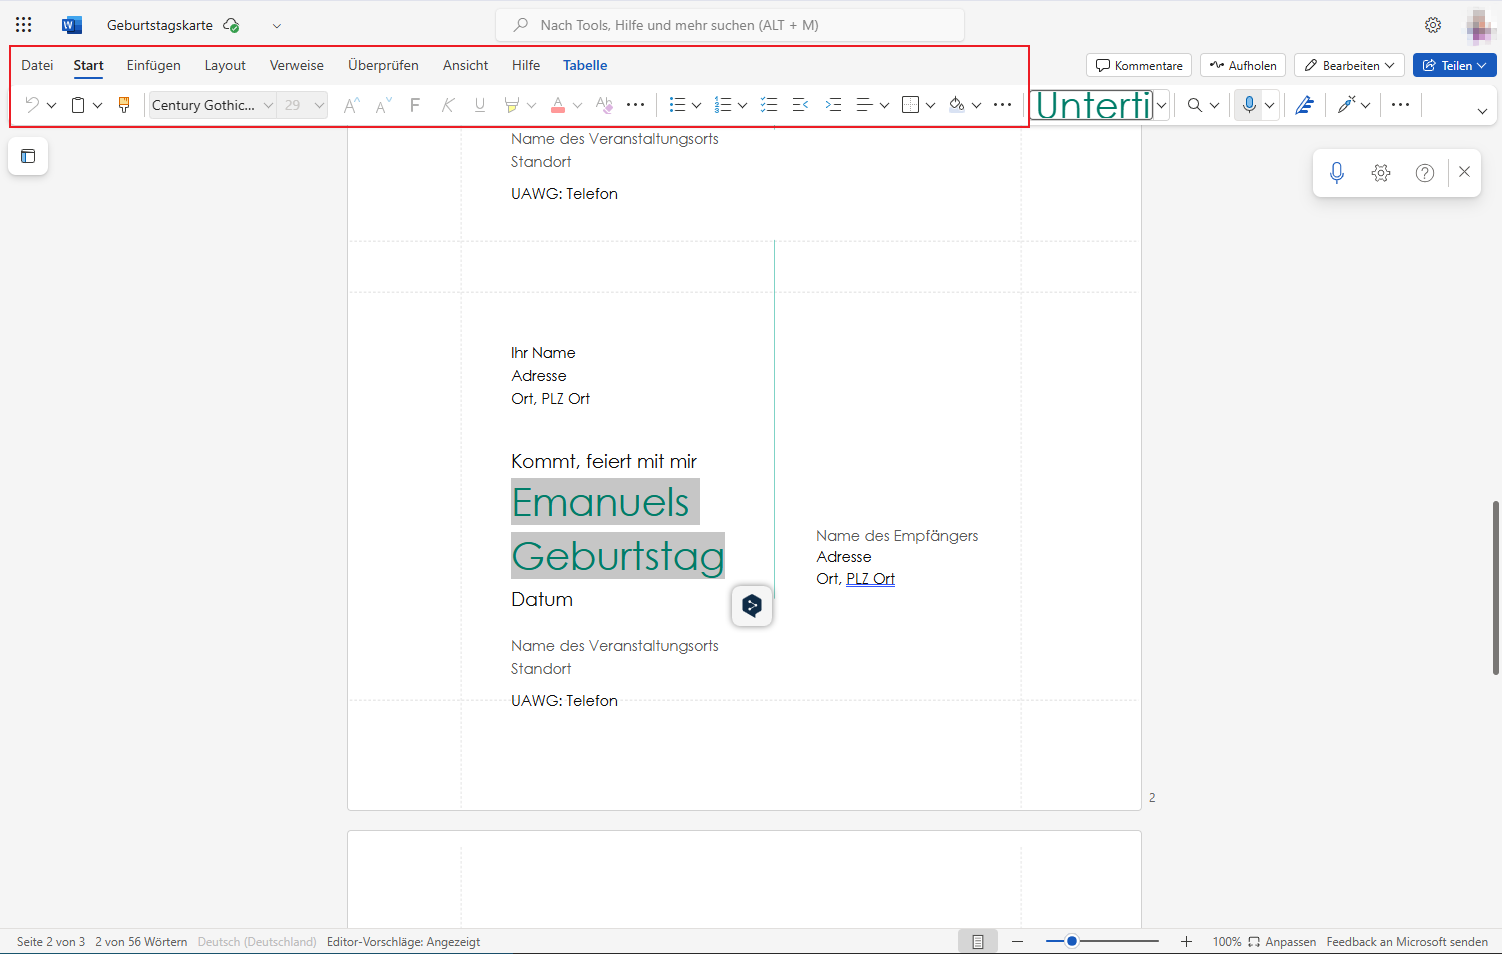Open more paragraph options ellipsis
This screenshot has width=1502, height=954.
pos(1003,105)
